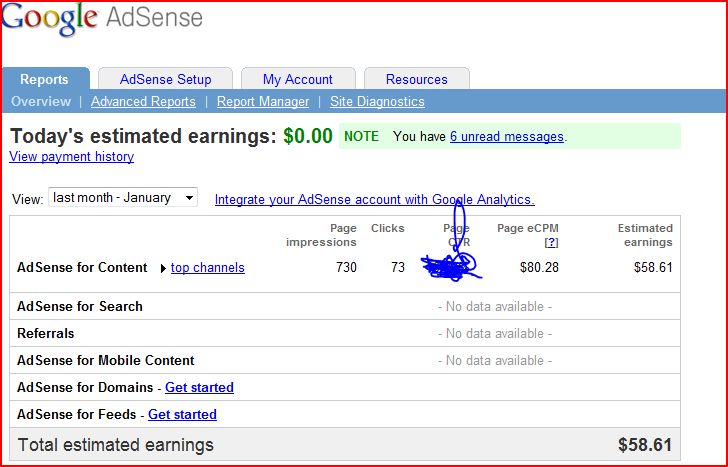Open Advanced Reports

pyautogui.click(x=143, y=101)
